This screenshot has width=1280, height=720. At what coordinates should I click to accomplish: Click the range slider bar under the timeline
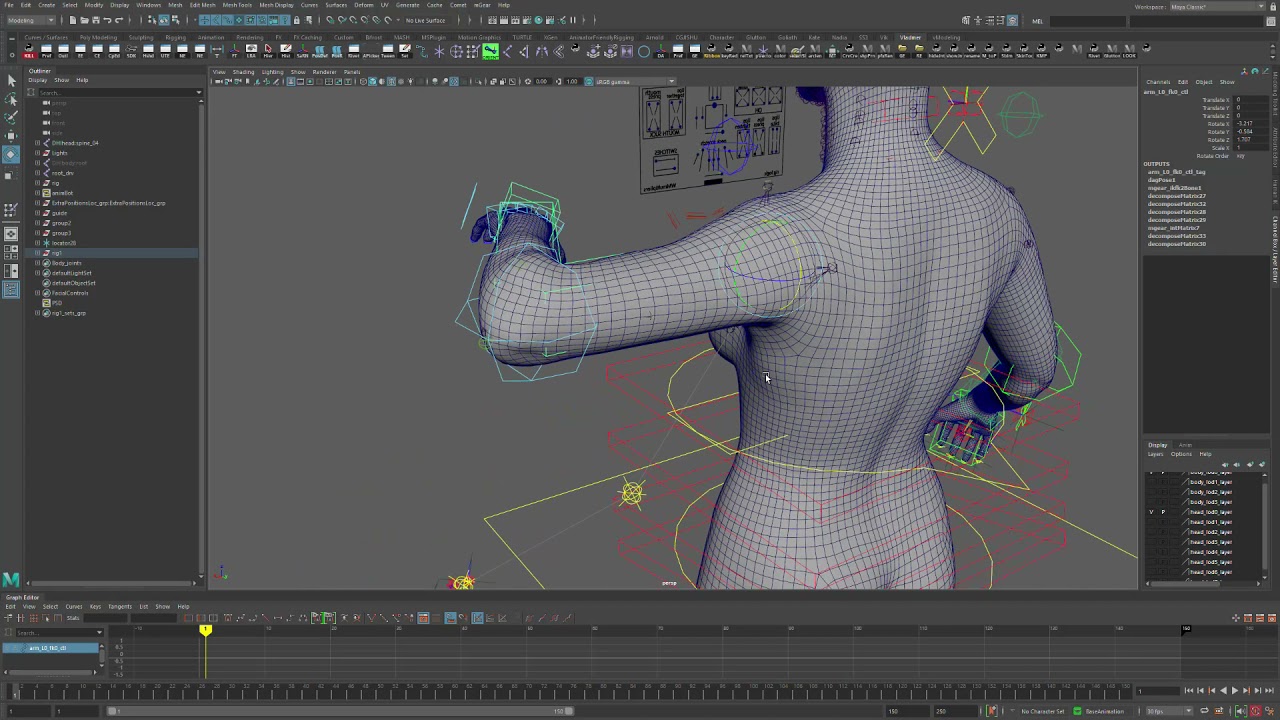(340, 711)
